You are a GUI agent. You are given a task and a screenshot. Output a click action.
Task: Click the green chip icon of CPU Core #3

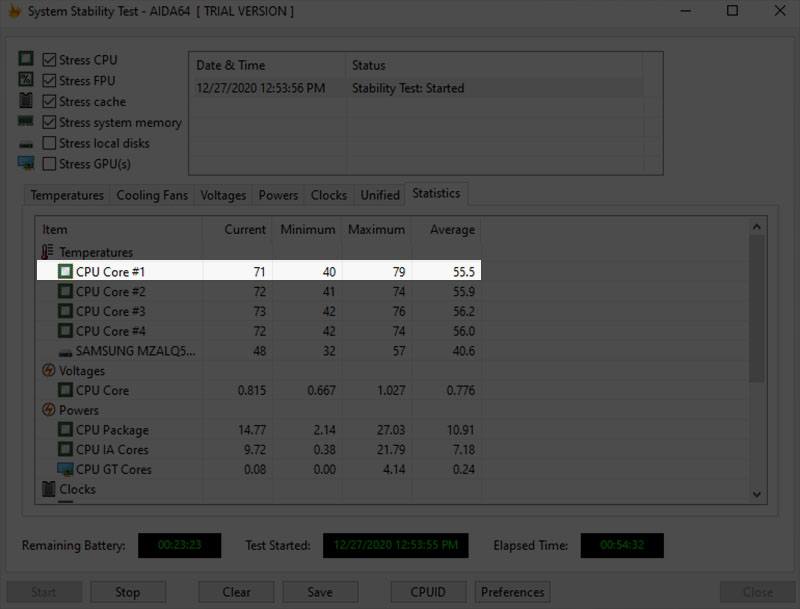point(65,311)
